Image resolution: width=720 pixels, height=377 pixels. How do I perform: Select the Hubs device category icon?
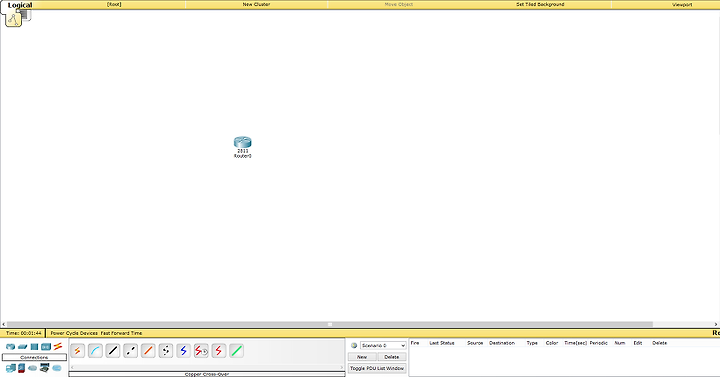pos(34,347)
